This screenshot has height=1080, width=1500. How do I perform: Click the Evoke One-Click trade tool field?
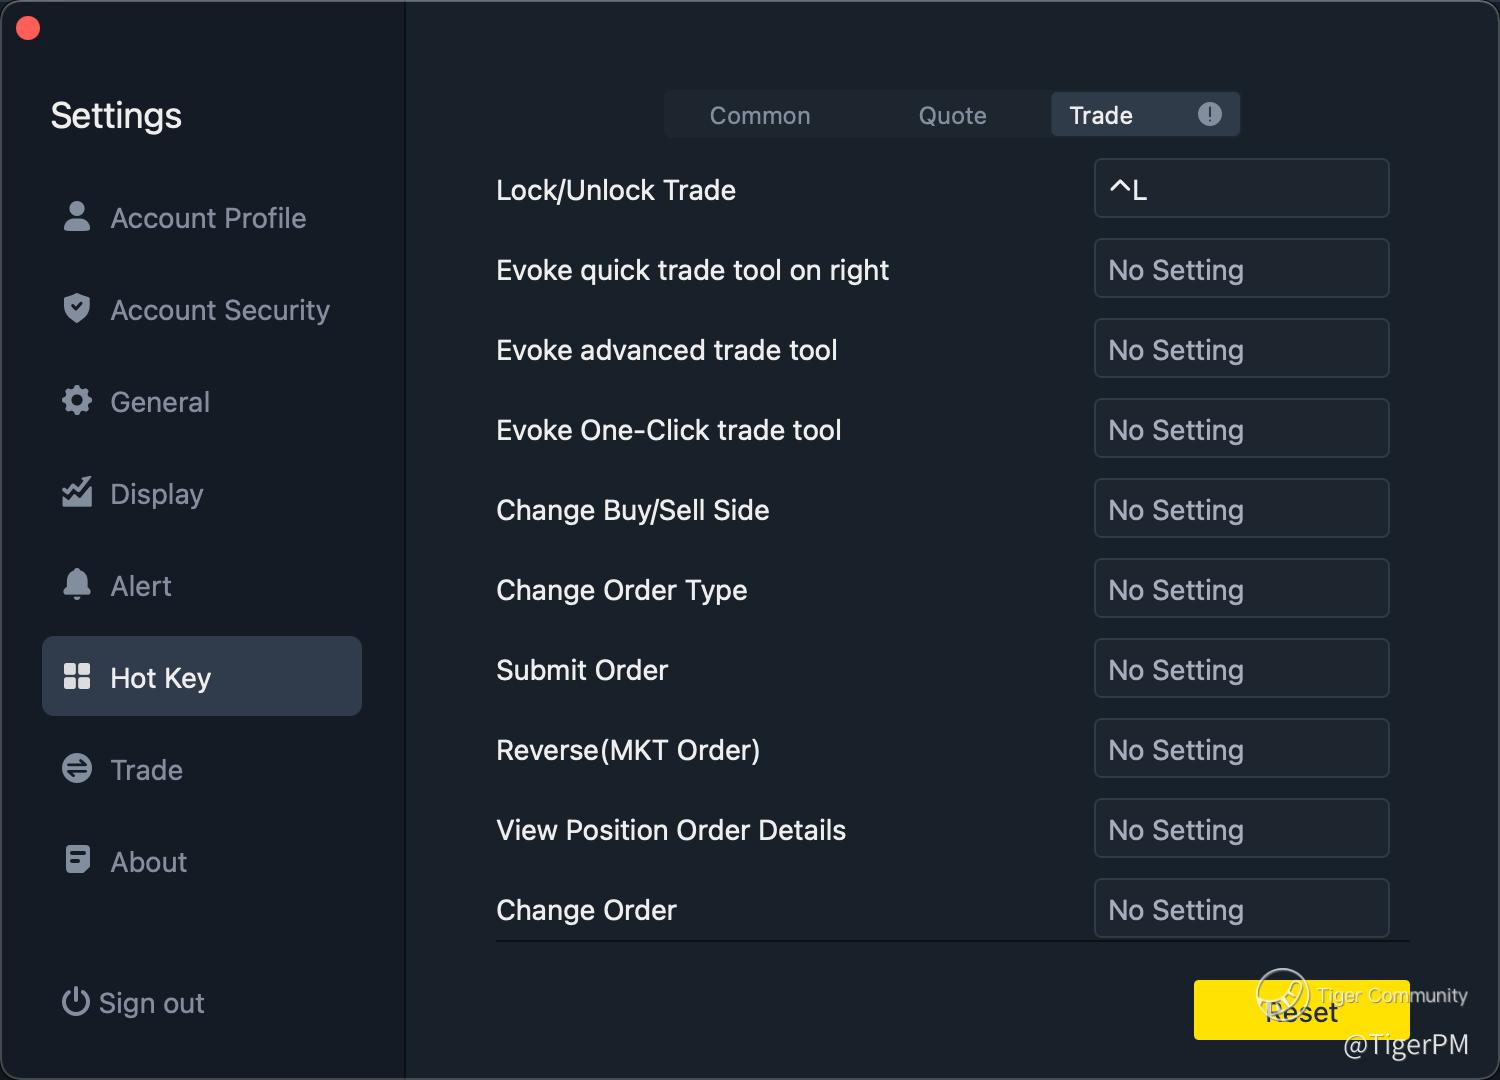[x=1241, y=428]
